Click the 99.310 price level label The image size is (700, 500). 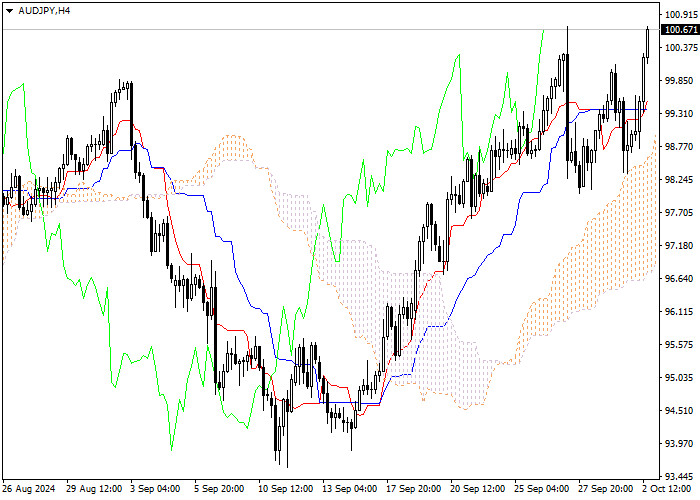[x=679, y=114]
